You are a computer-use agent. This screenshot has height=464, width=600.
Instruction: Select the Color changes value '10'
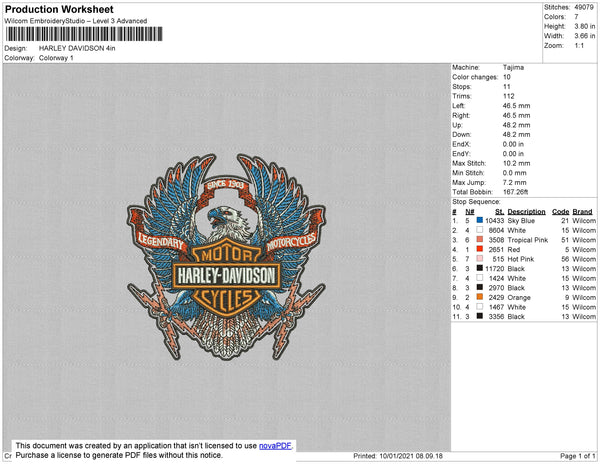tap(507, 77)
